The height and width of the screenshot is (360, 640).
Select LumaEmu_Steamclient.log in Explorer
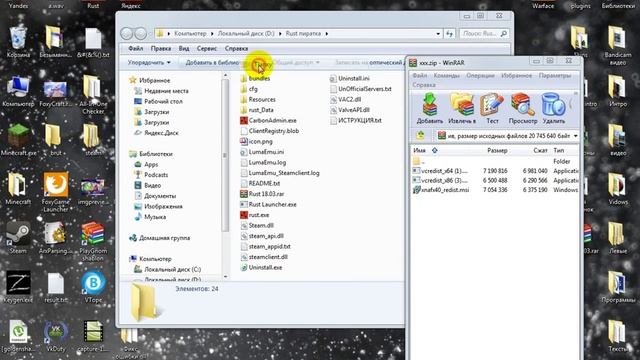click(280, 173)
